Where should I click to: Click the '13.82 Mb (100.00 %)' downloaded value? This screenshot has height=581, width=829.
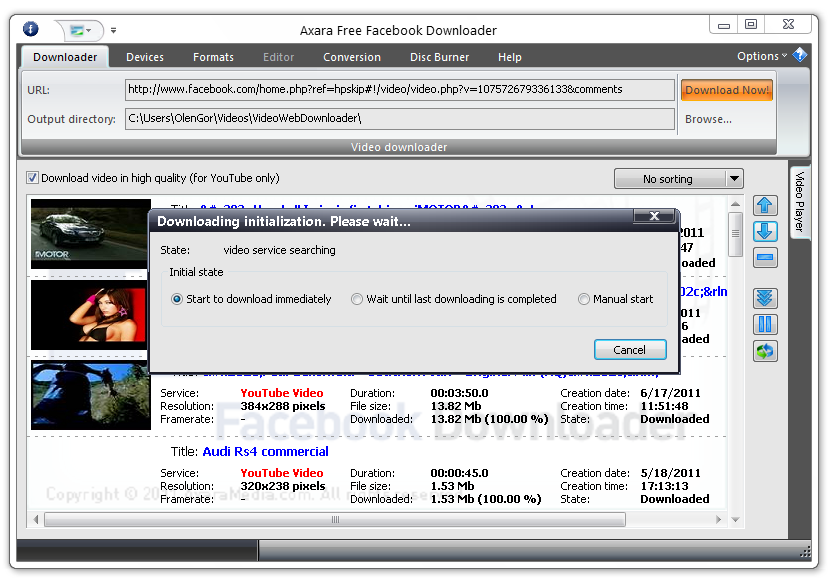489,419
